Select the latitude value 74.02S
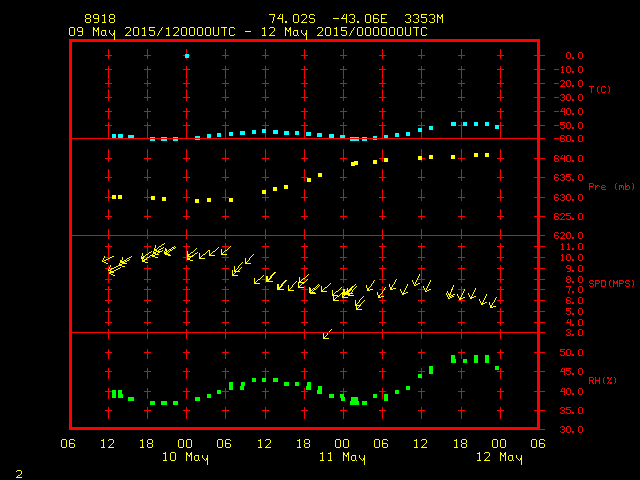640x480 pixels. 292,19
